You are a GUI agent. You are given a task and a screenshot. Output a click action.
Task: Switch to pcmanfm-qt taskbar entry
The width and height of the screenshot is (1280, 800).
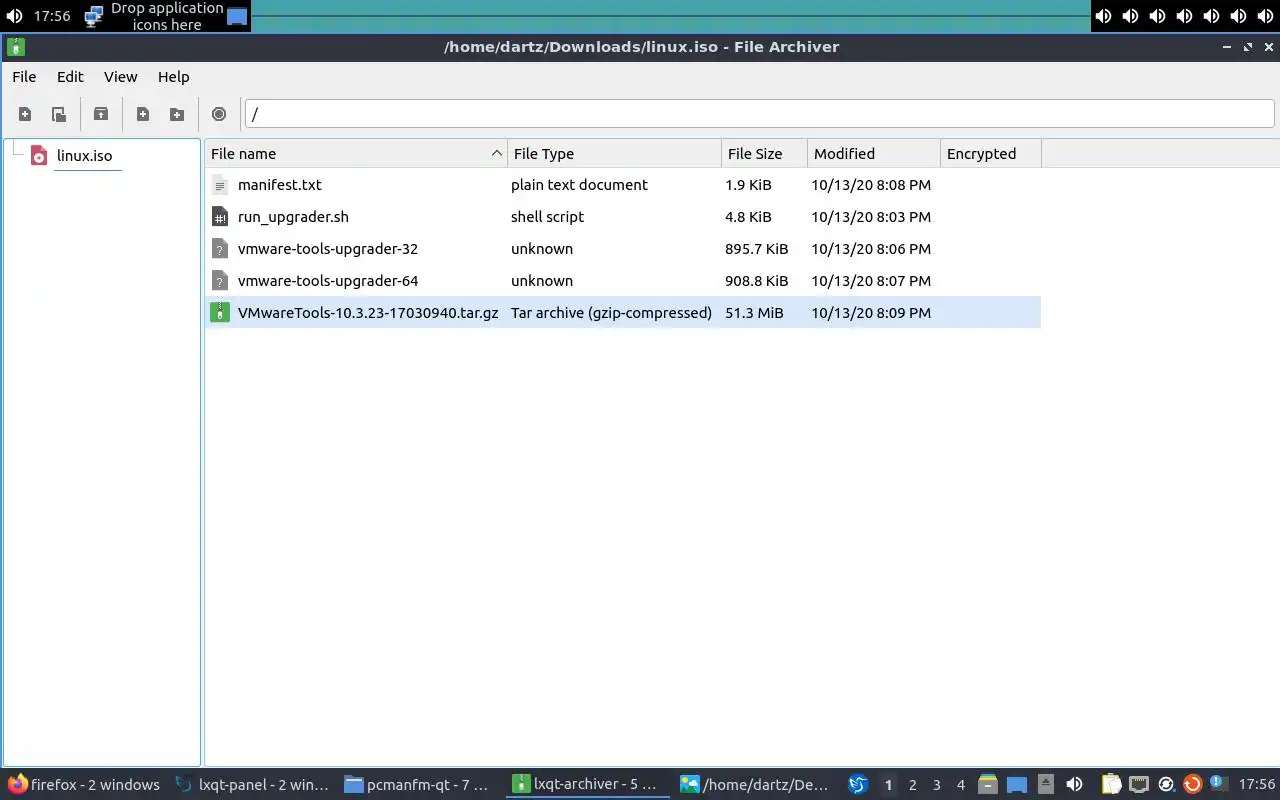(417, 785)
